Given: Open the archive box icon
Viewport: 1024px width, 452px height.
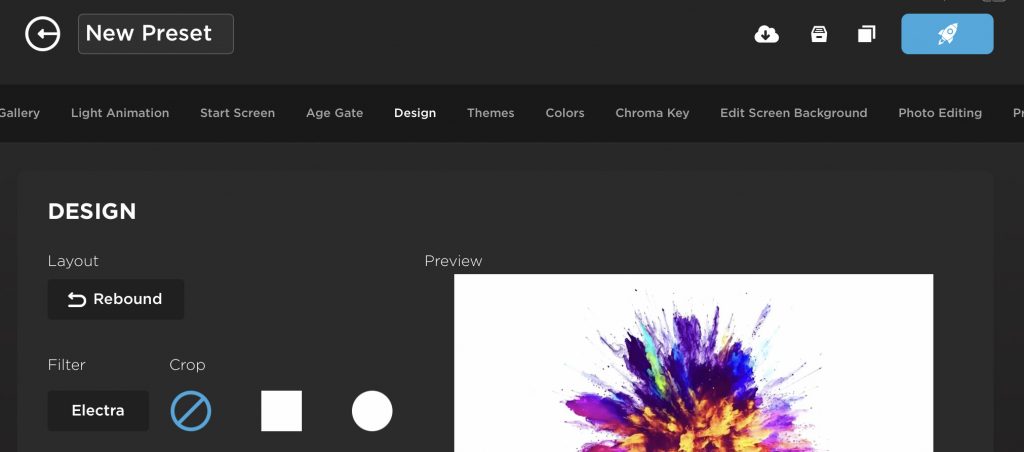Looking at the screenshot, I should 819,34.
